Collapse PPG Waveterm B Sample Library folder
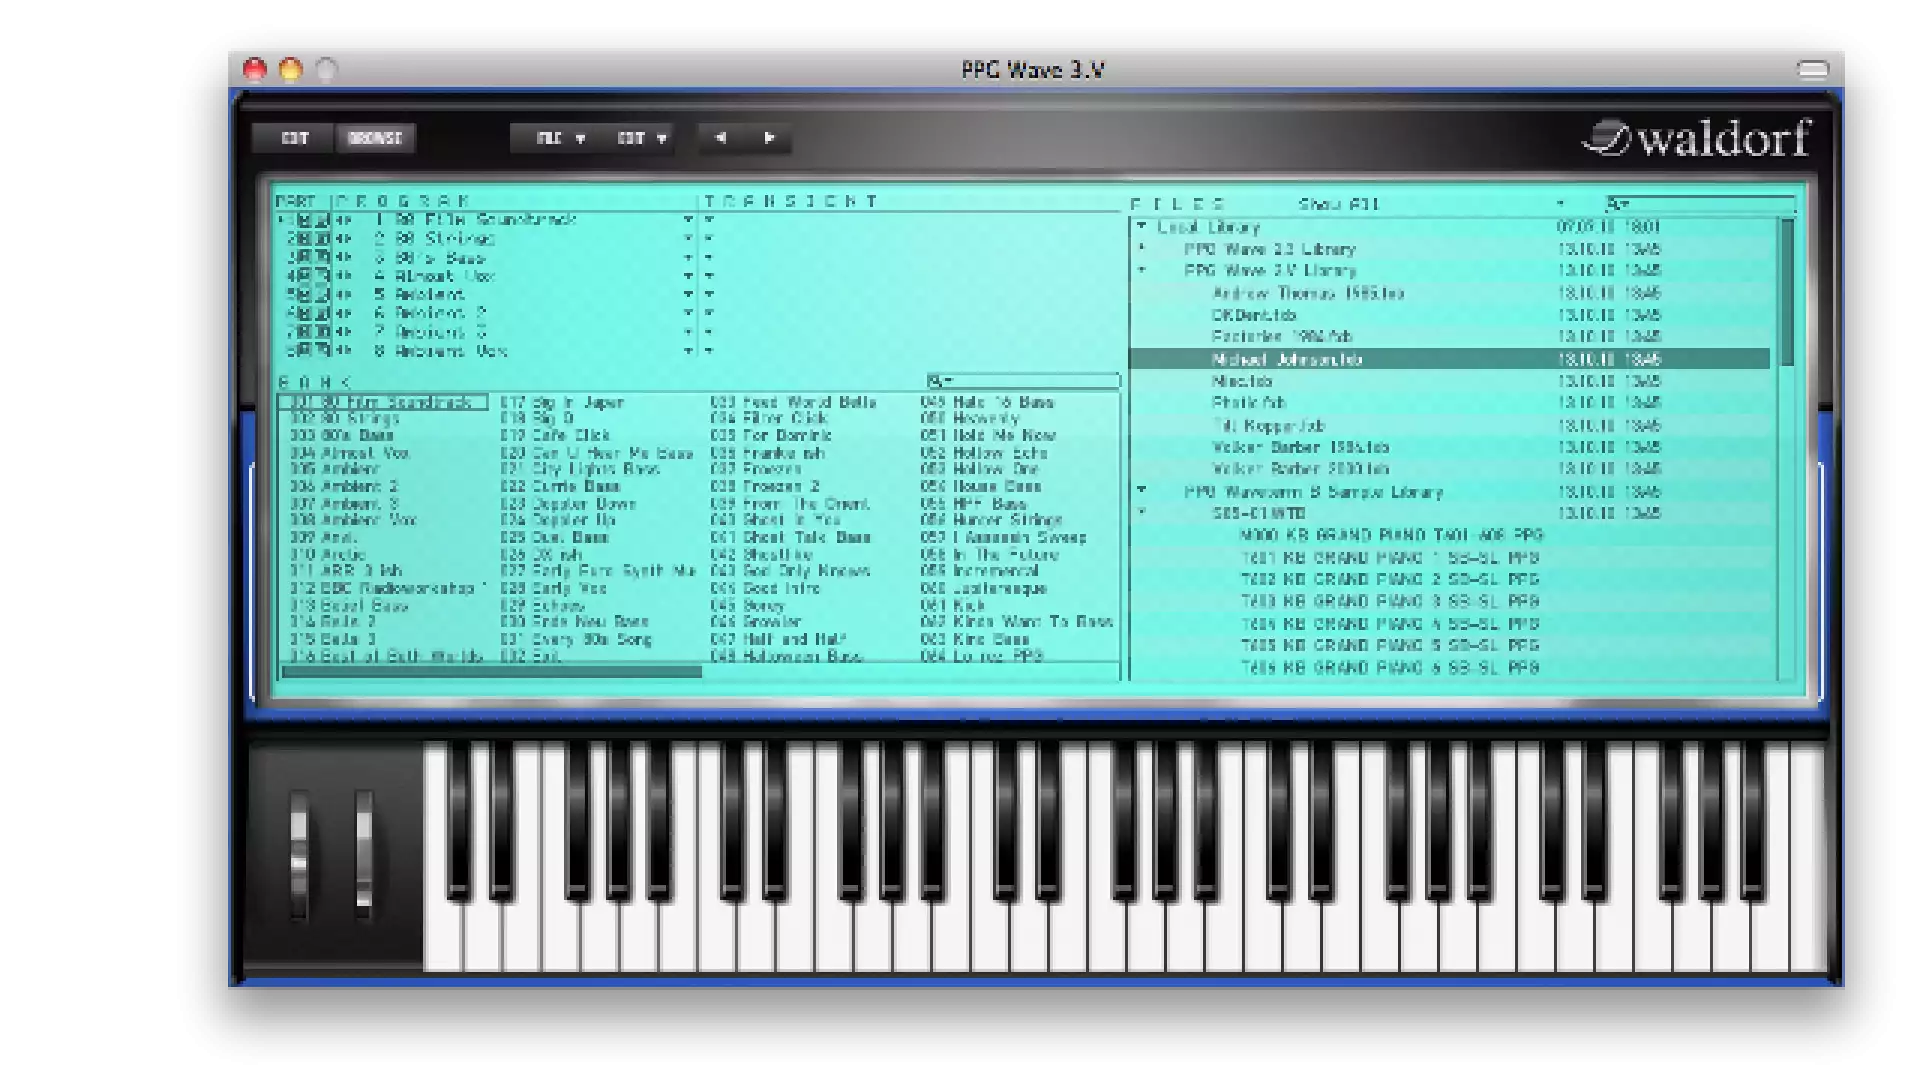The image size is (1920, 1089). click(1142, 491)
